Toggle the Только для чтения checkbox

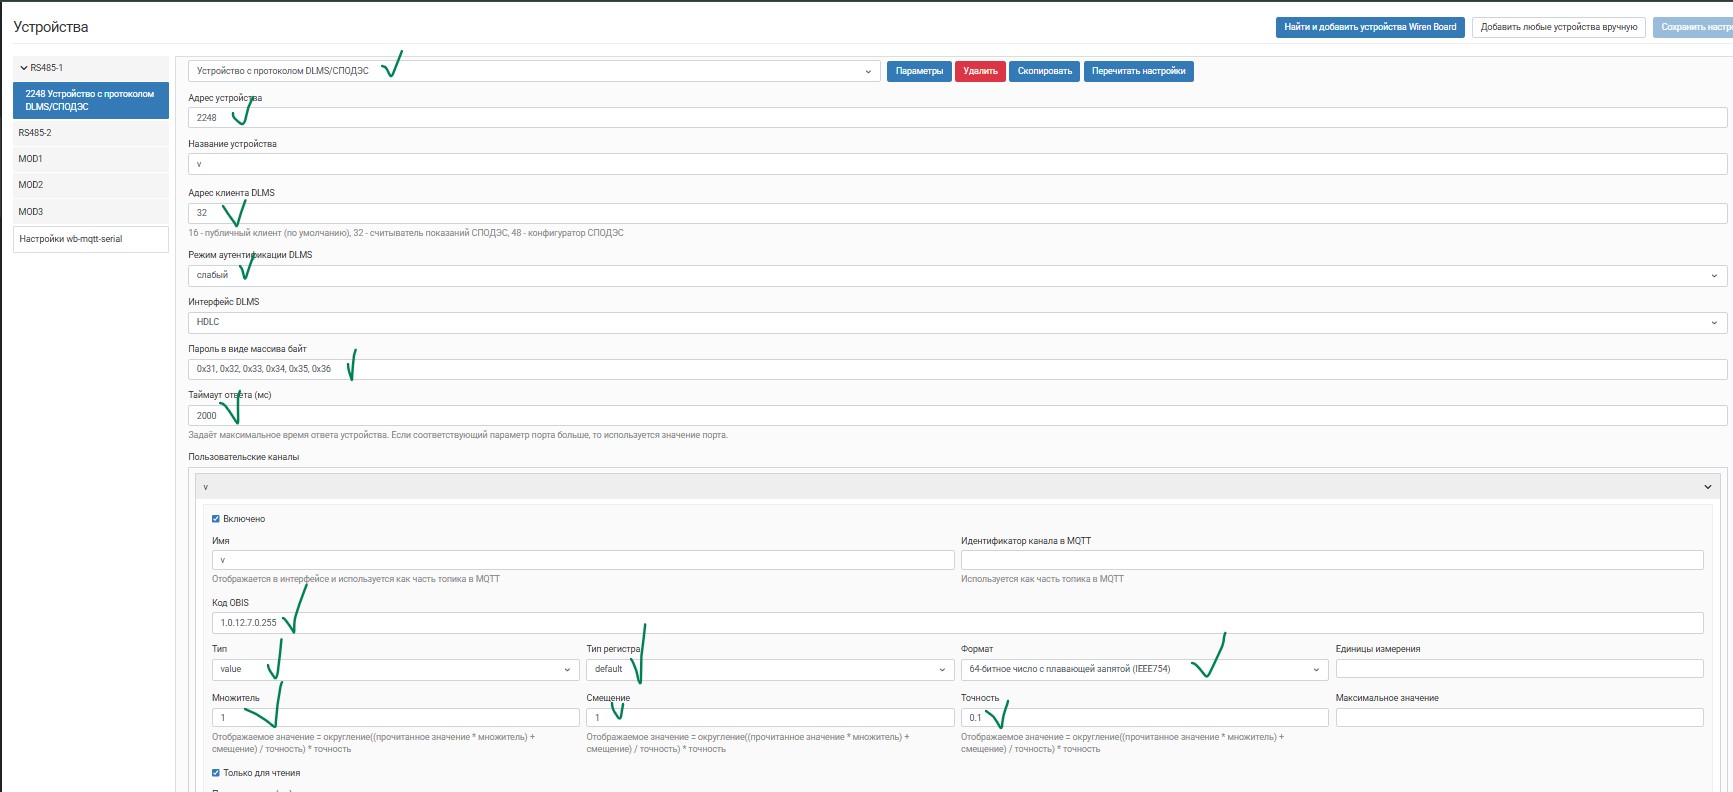pyautogui.click(x=216, y=773)
